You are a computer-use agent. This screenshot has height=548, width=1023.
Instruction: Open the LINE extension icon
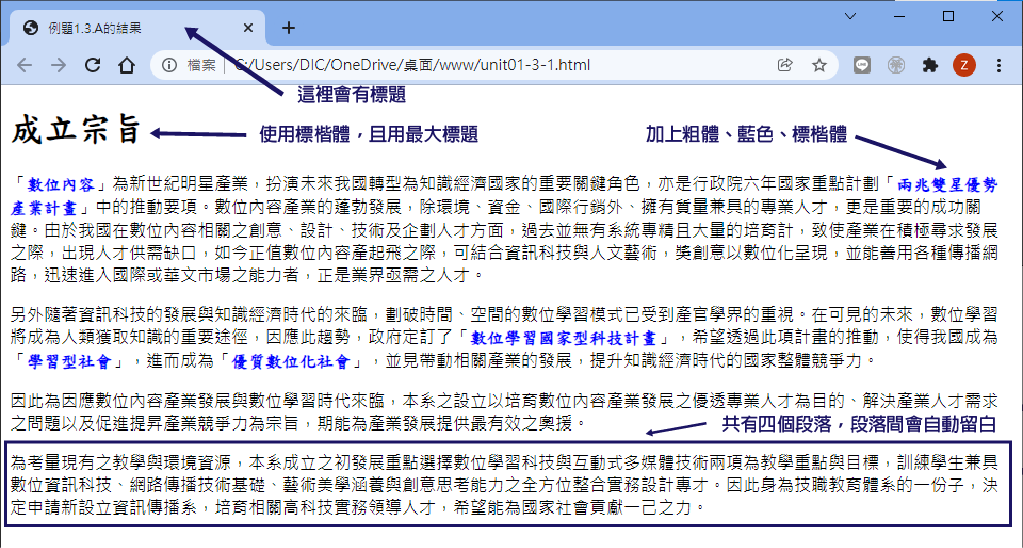(x=863, y=65)
